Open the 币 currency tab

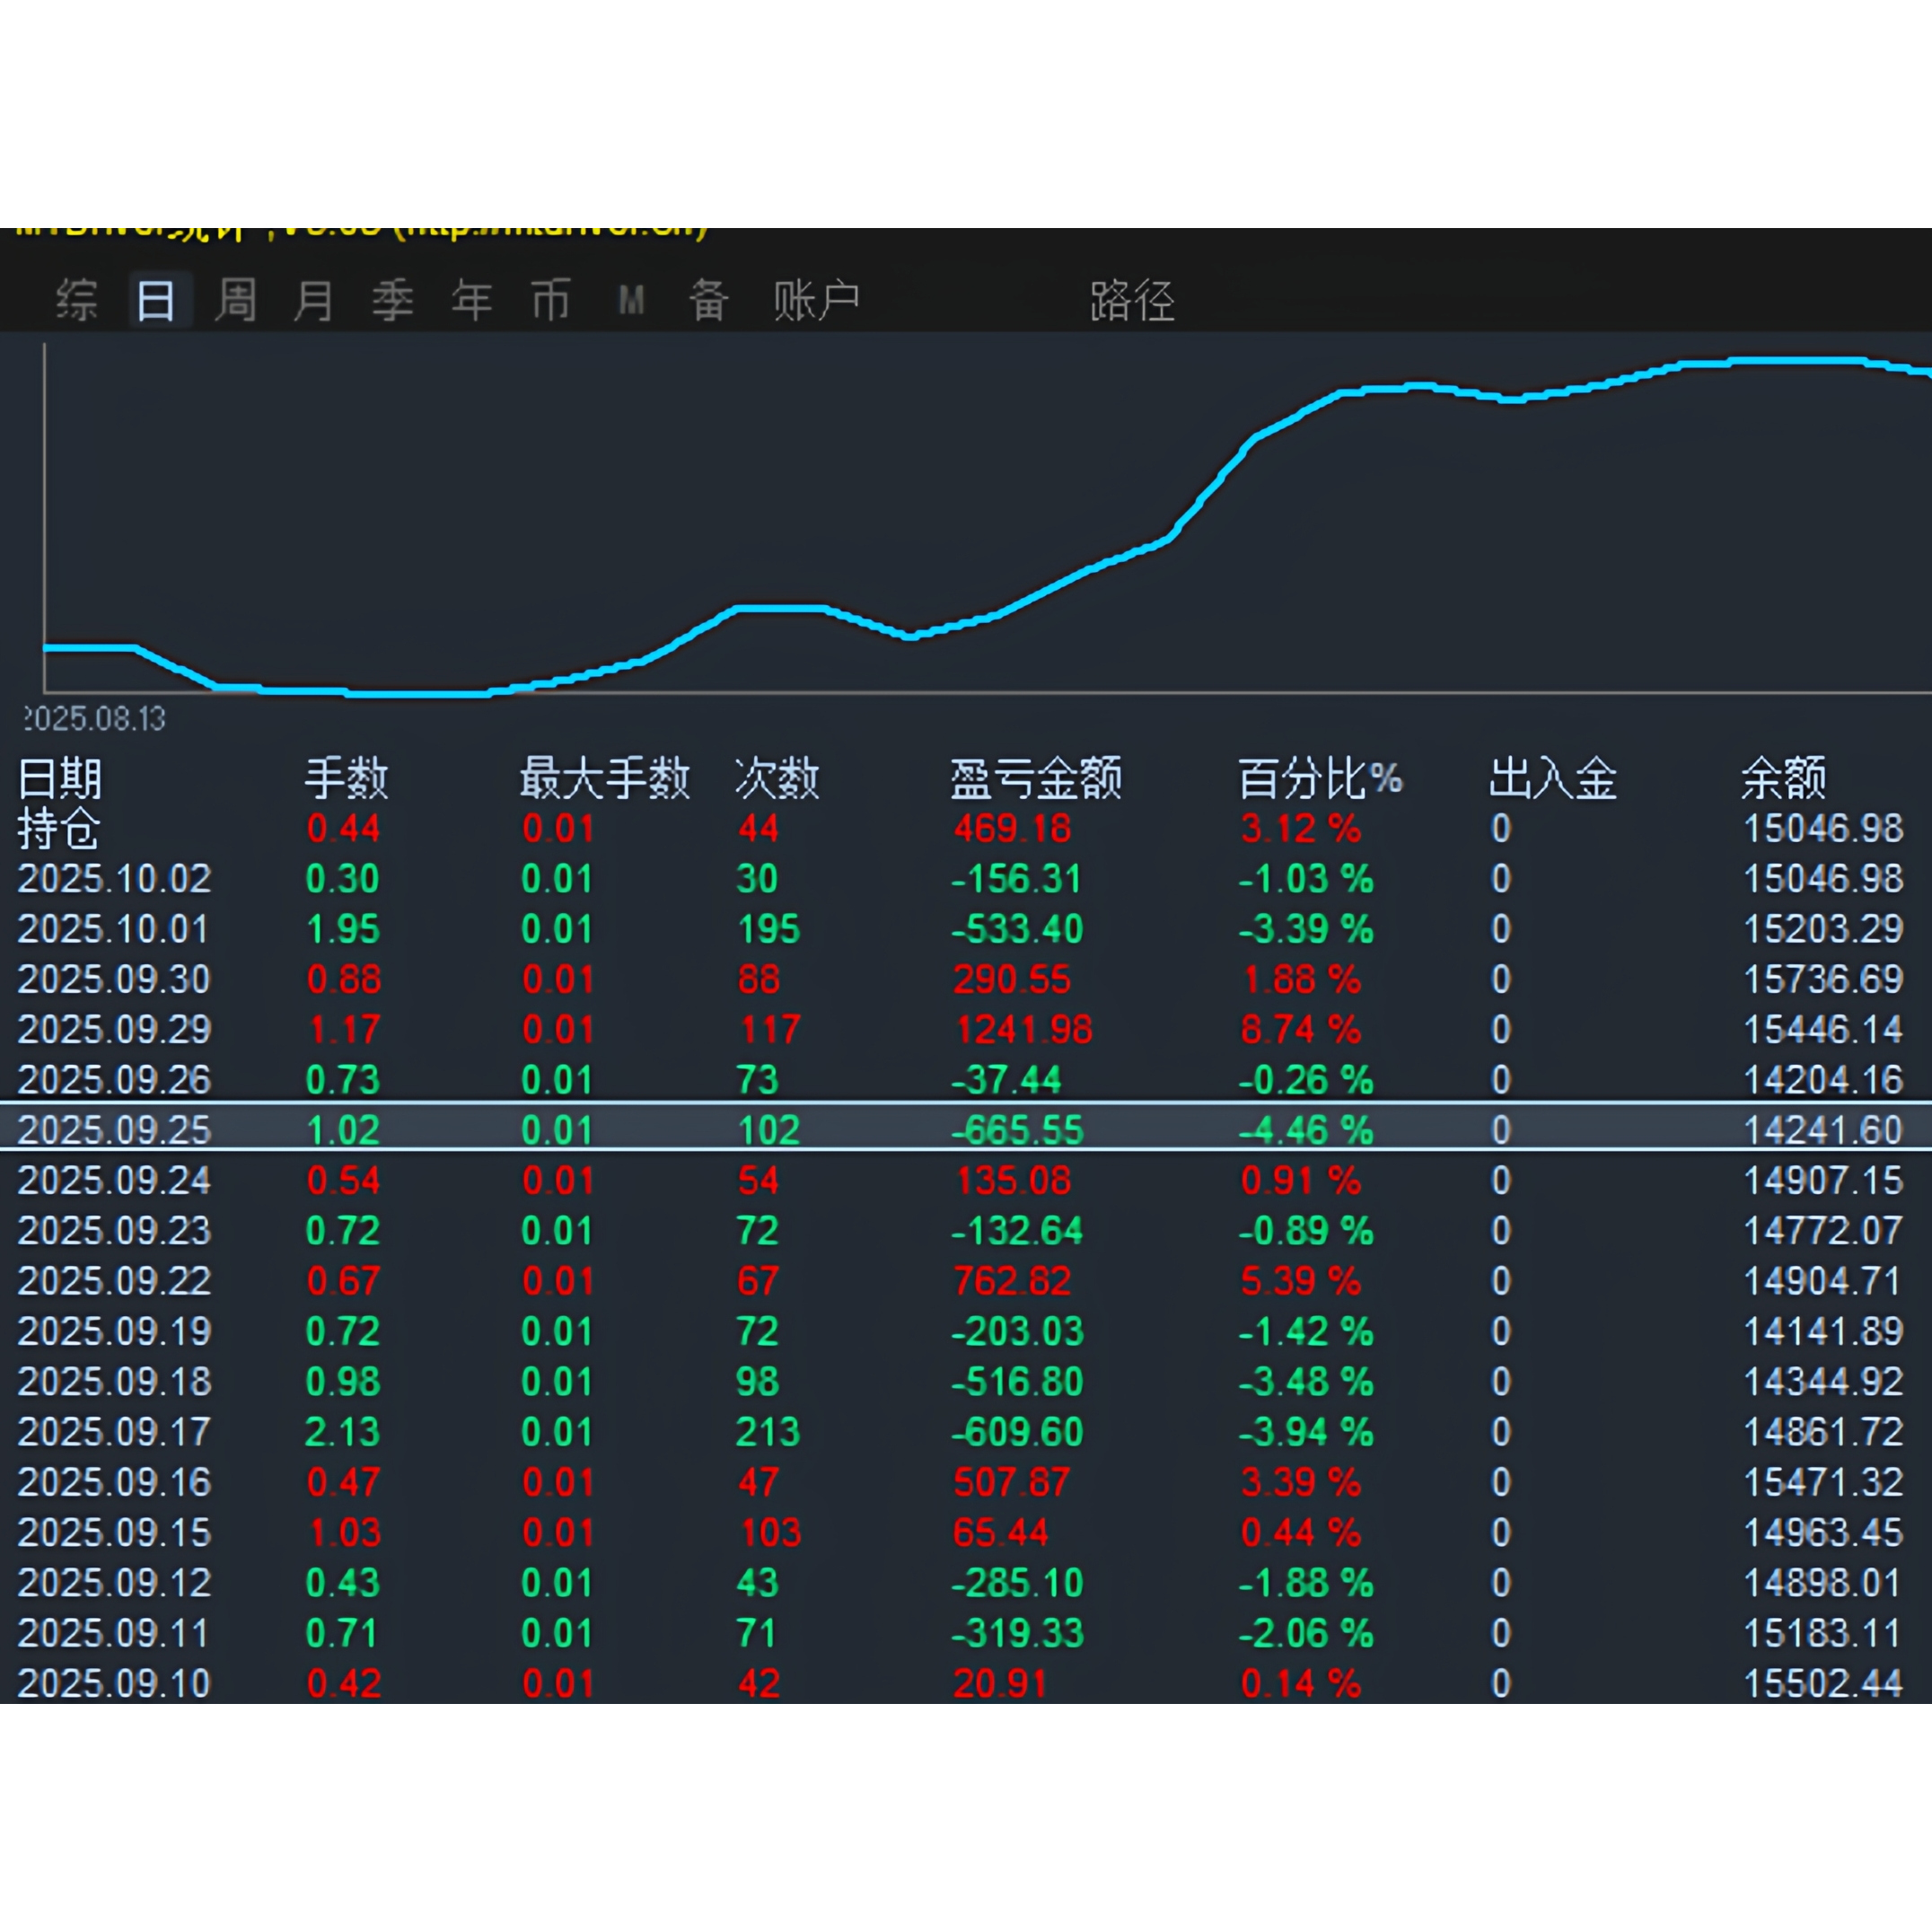coord(551,300)
